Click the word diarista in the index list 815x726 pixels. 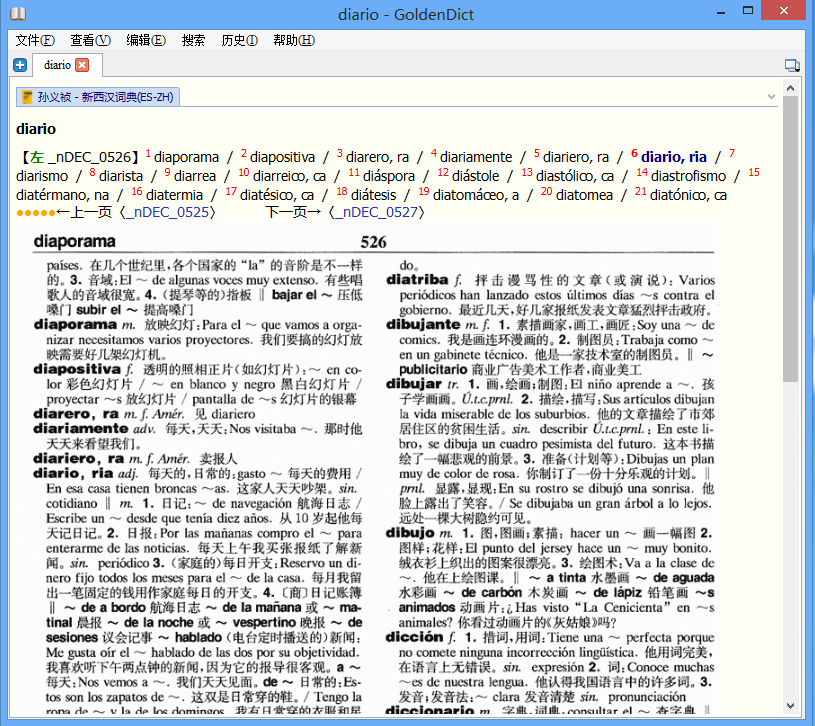pos(121,176)
